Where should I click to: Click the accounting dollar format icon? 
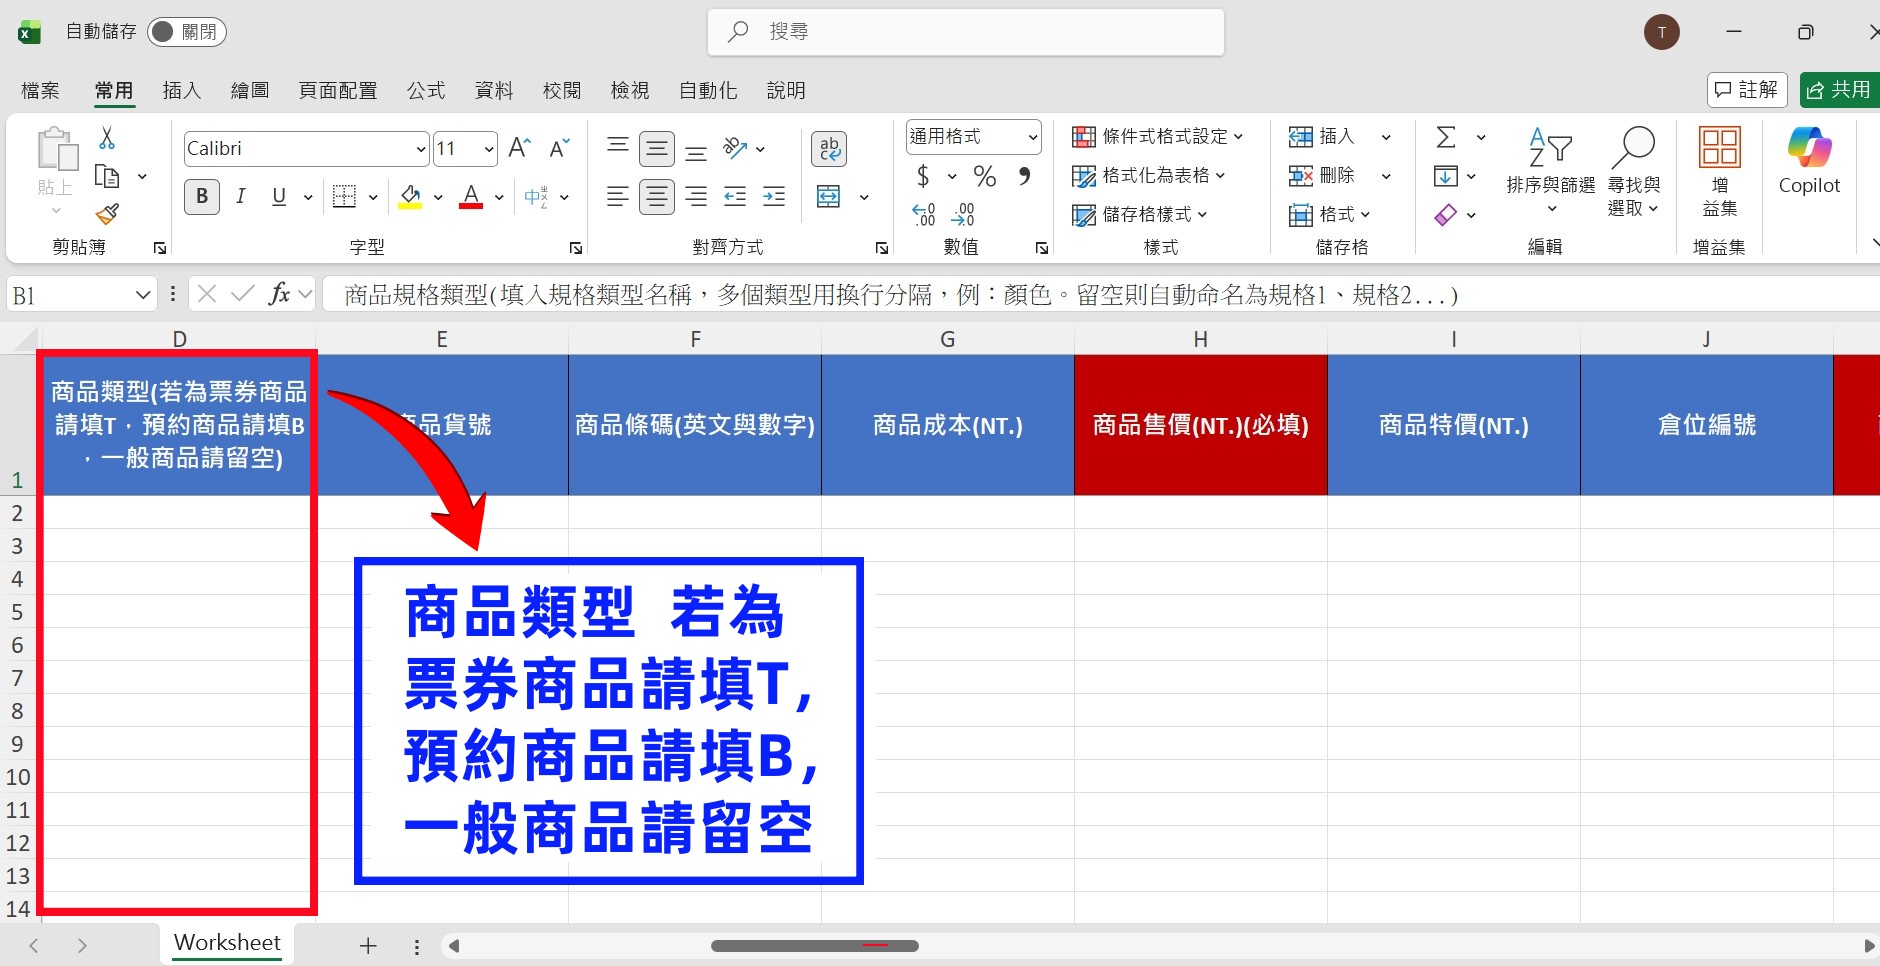click(923, 177)
